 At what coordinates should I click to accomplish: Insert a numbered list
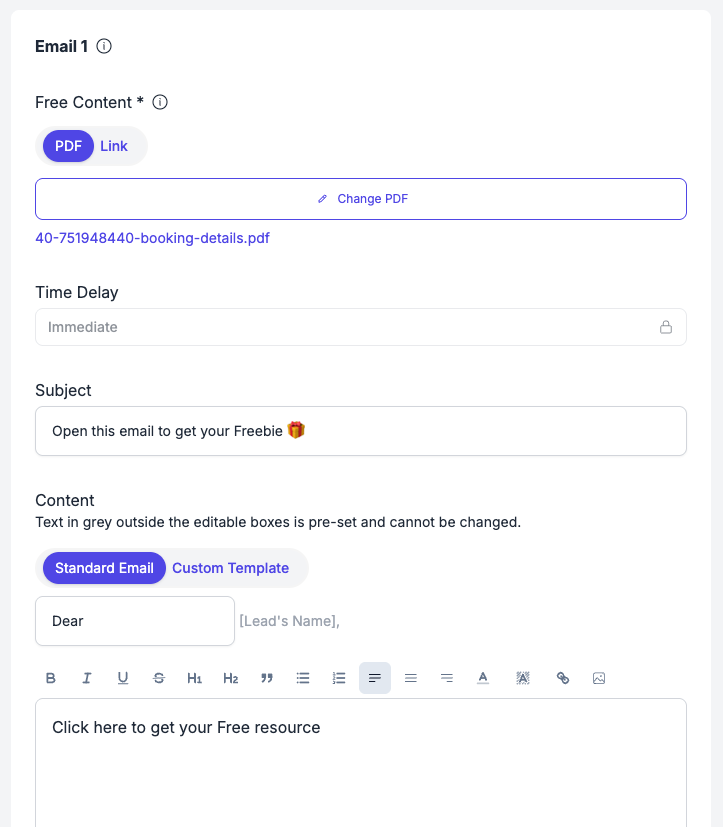coord(339,678)
